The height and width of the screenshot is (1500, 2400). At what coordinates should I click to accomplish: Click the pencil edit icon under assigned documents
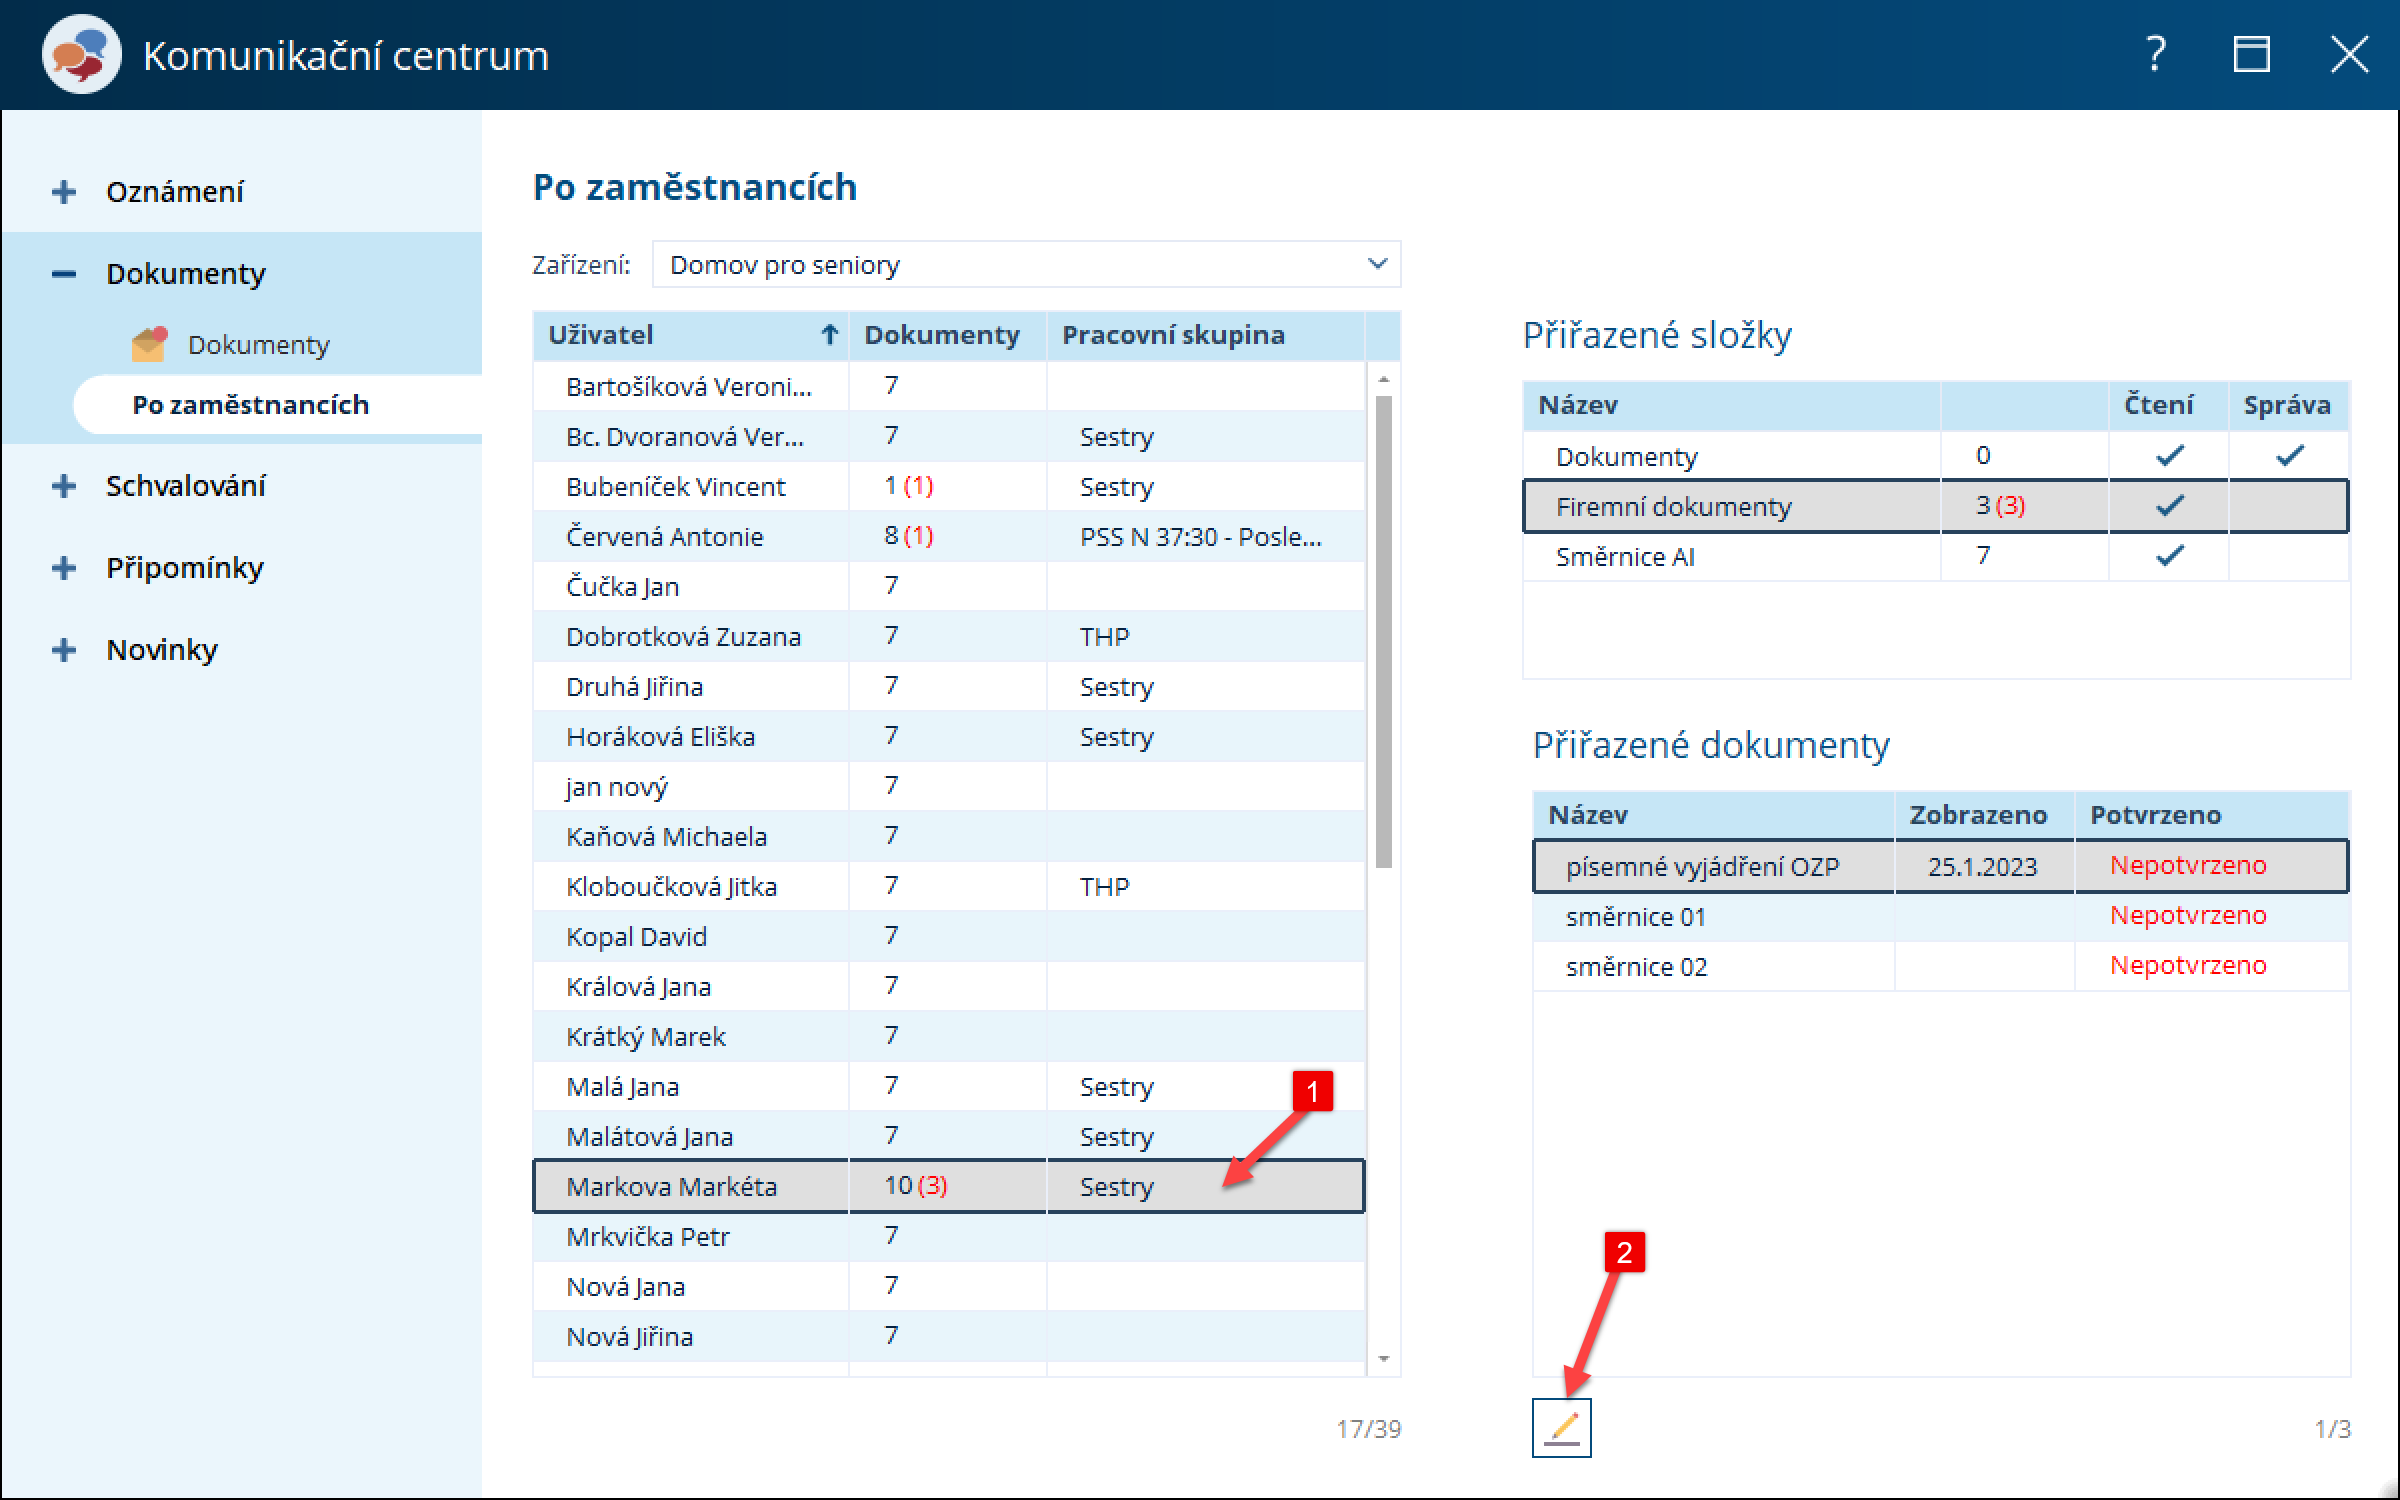(x=1561, y=1427)
